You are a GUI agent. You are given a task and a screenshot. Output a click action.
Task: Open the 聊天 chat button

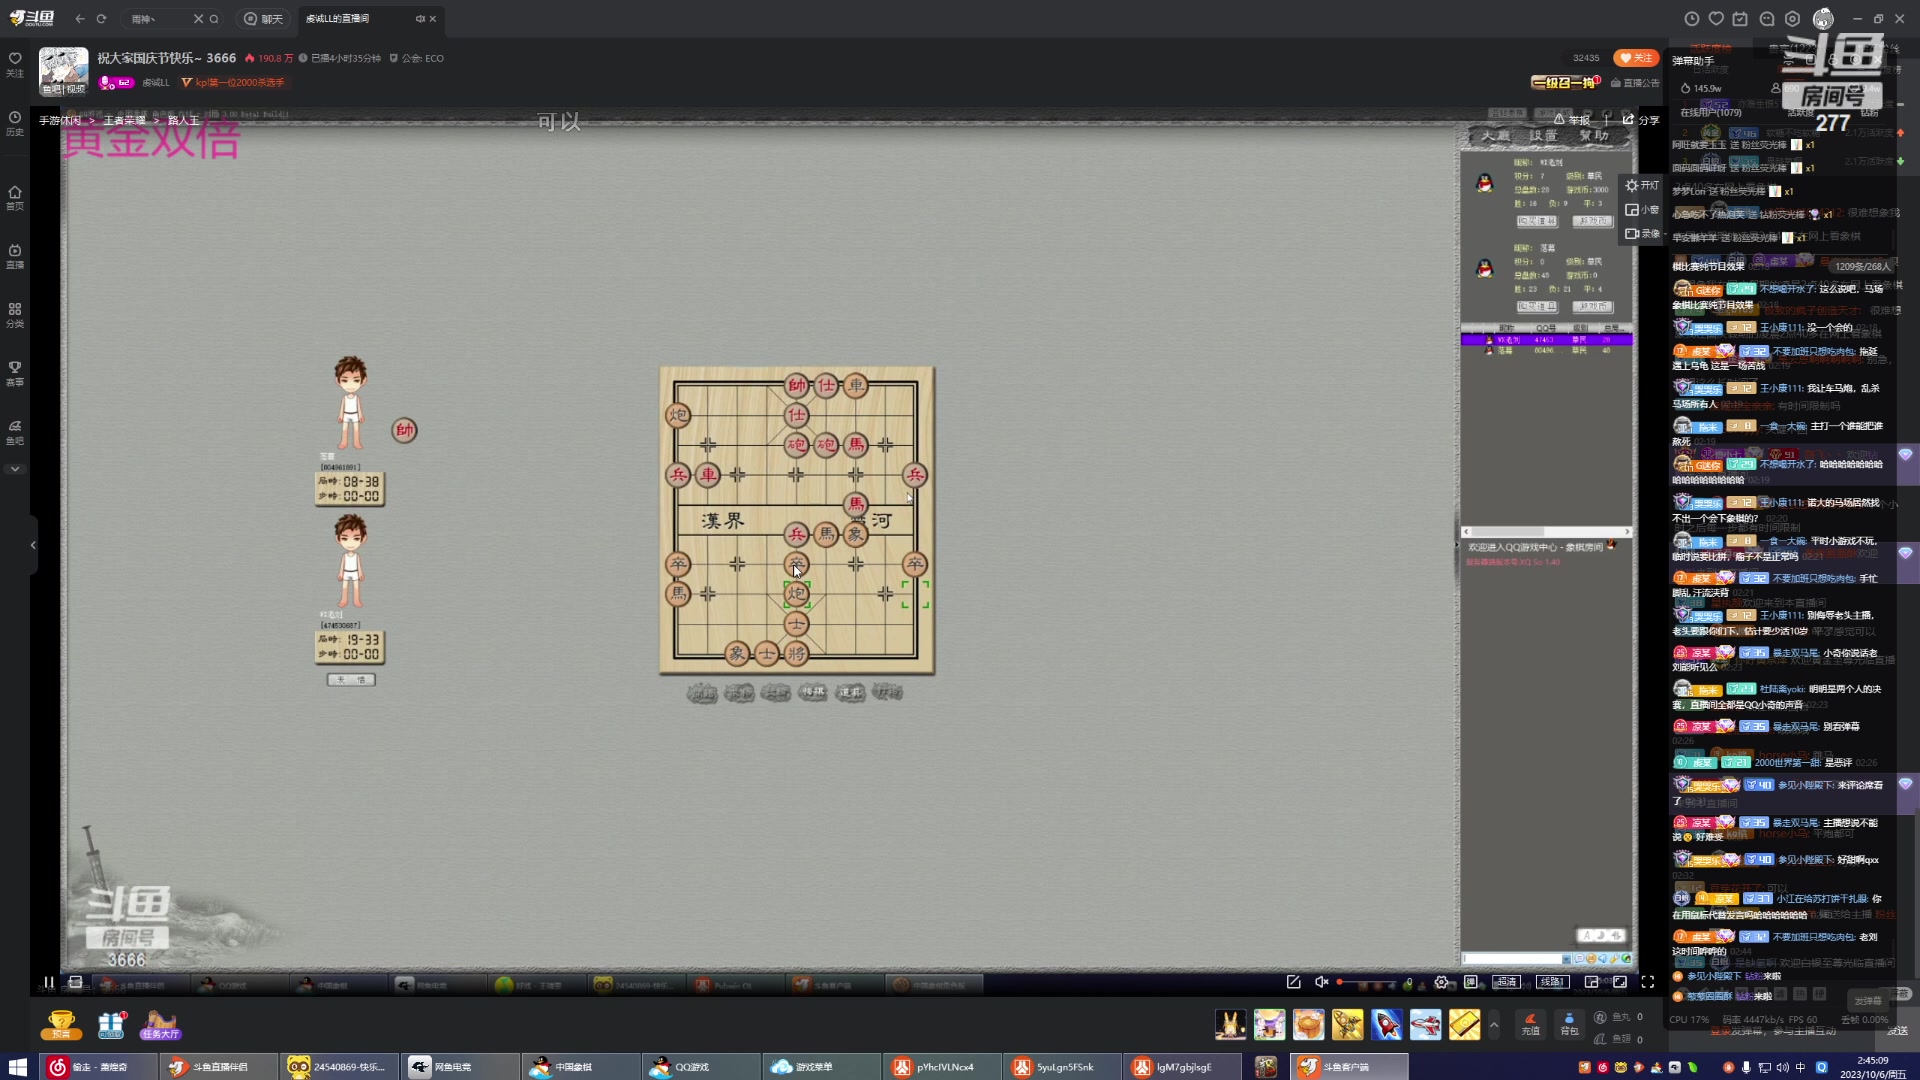[x=264, y=18]
